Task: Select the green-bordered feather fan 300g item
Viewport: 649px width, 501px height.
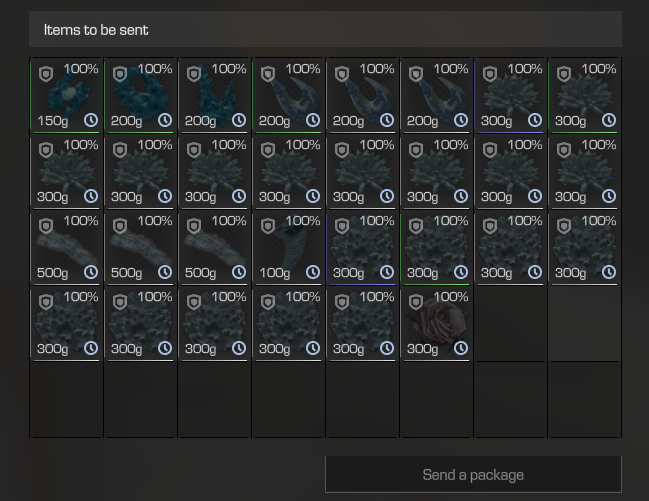Action: pyautogui.click(x=584, y=96)
